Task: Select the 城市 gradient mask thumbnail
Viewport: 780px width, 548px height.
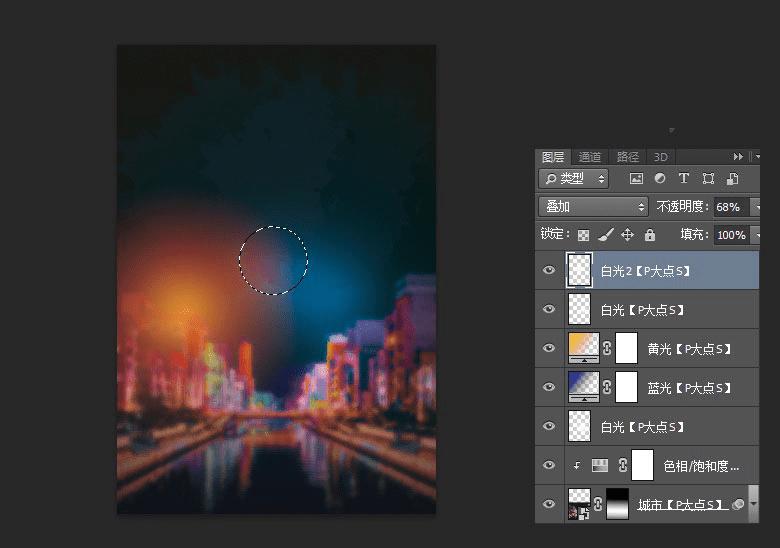Action: pyautogui.click(x=617, y=504)
